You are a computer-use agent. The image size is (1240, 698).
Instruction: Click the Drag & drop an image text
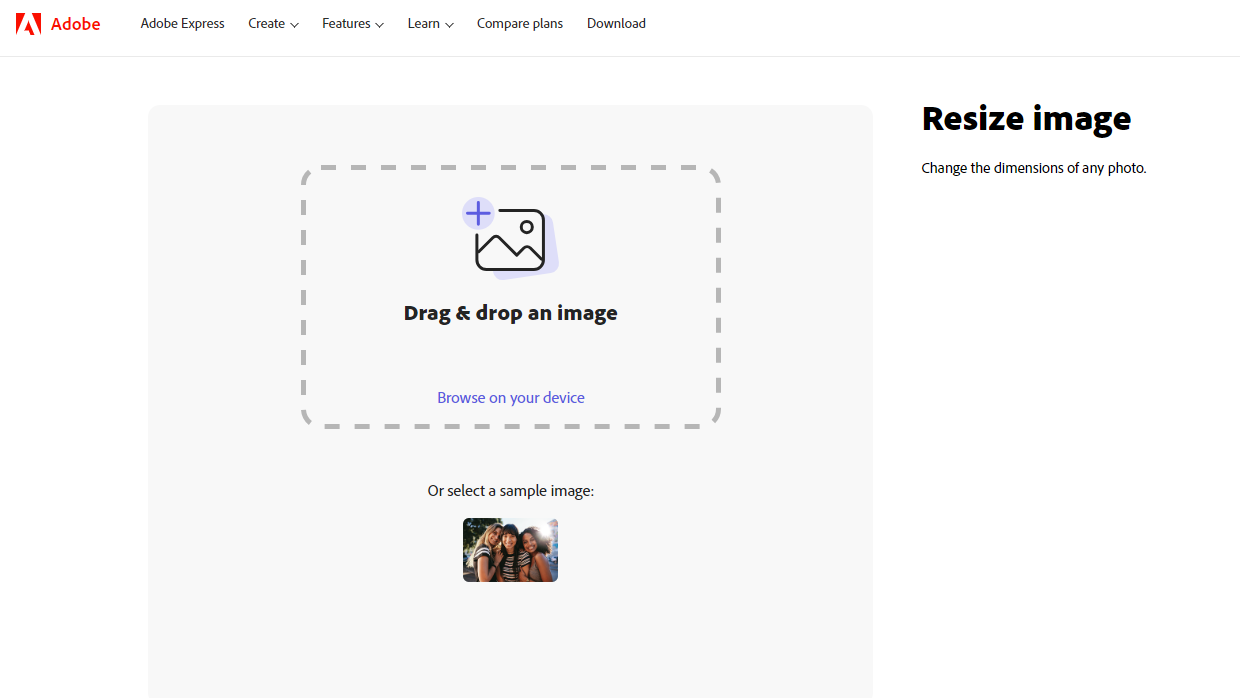[x=510, y=312]
